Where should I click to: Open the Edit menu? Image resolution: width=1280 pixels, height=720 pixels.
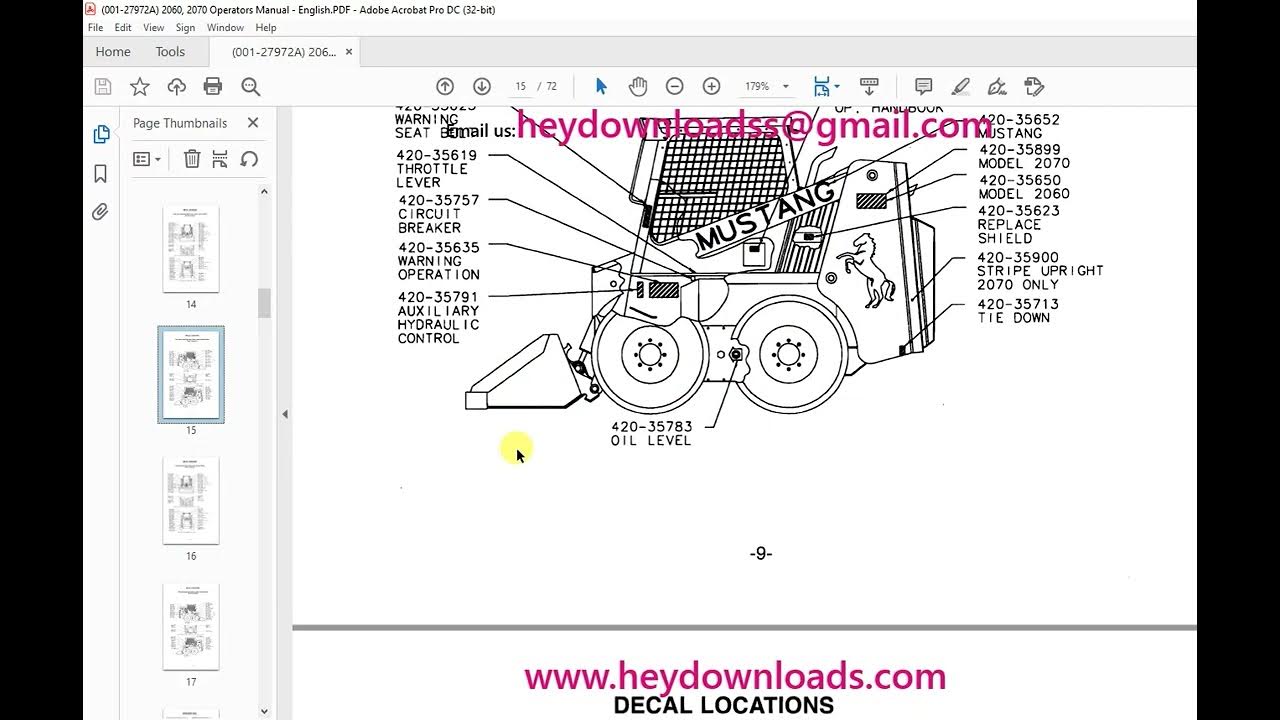123,28
